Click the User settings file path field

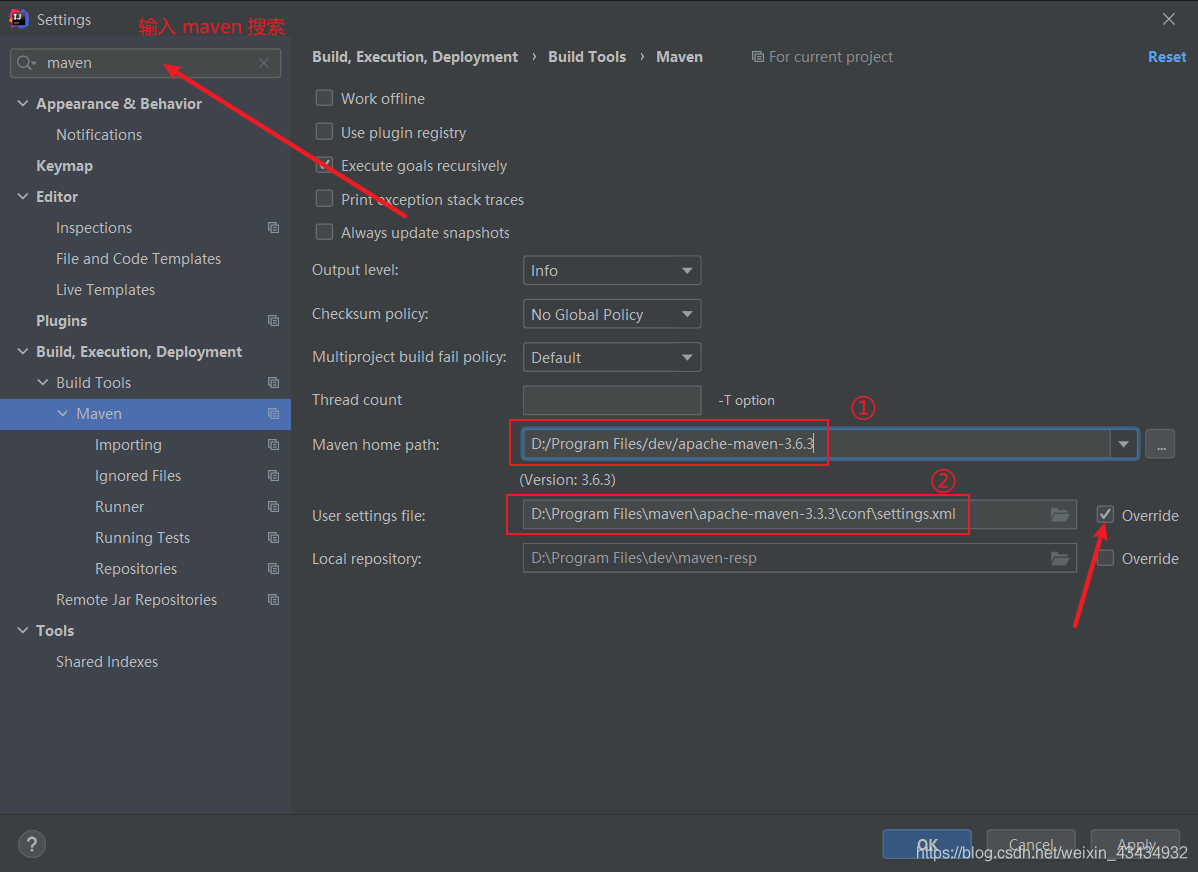click(x=799, y=514)
